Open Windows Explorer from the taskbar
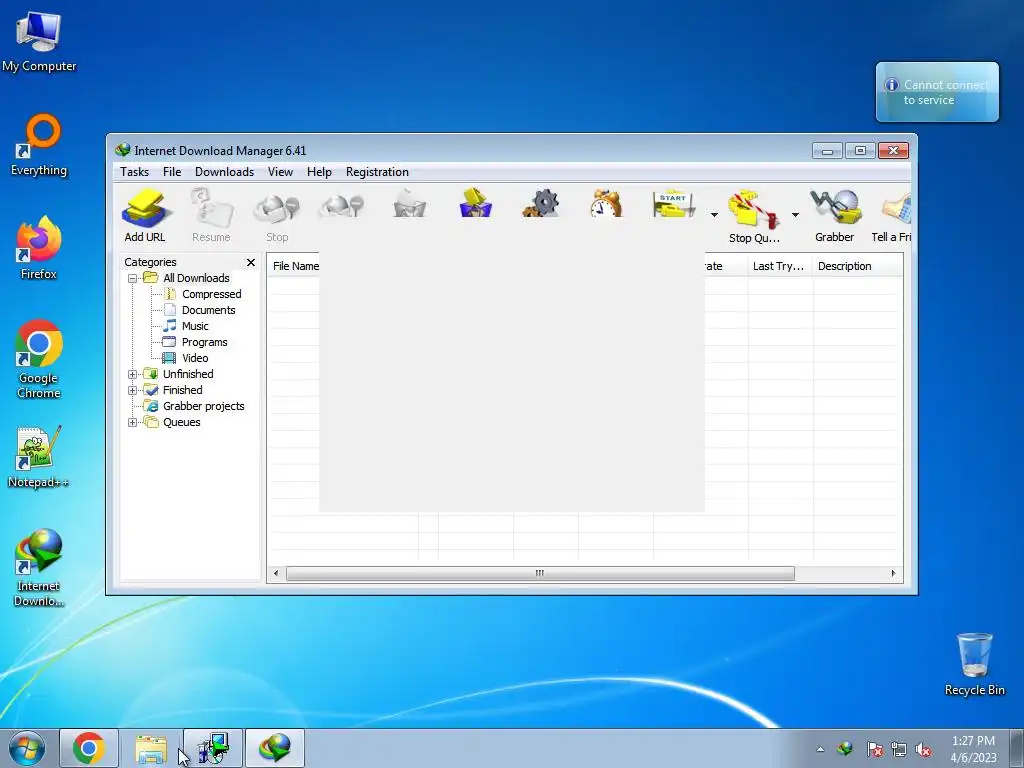This screenshot has height=768, width=1024. pos(151,748)
